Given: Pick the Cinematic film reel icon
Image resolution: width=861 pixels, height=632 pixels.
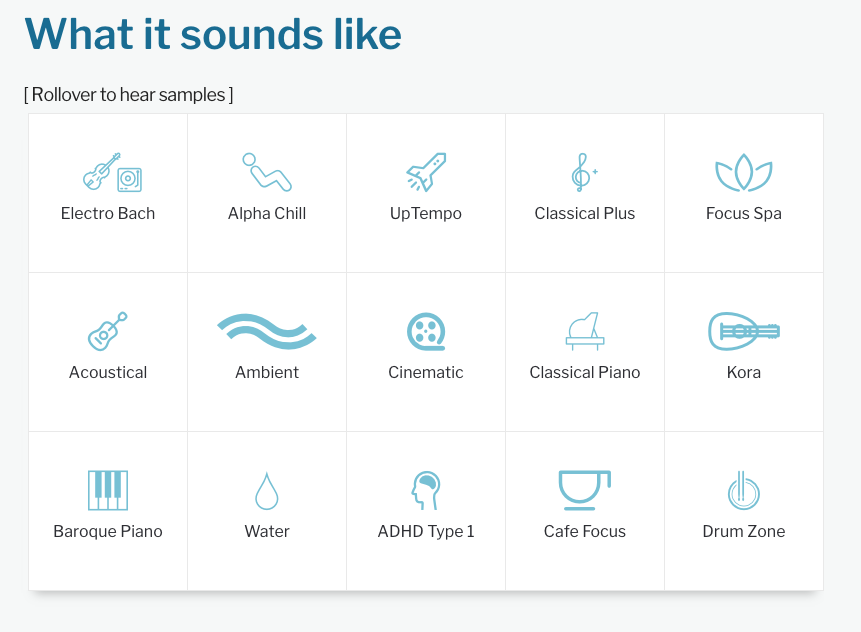Looking at the screenshot, I should 426,331.
